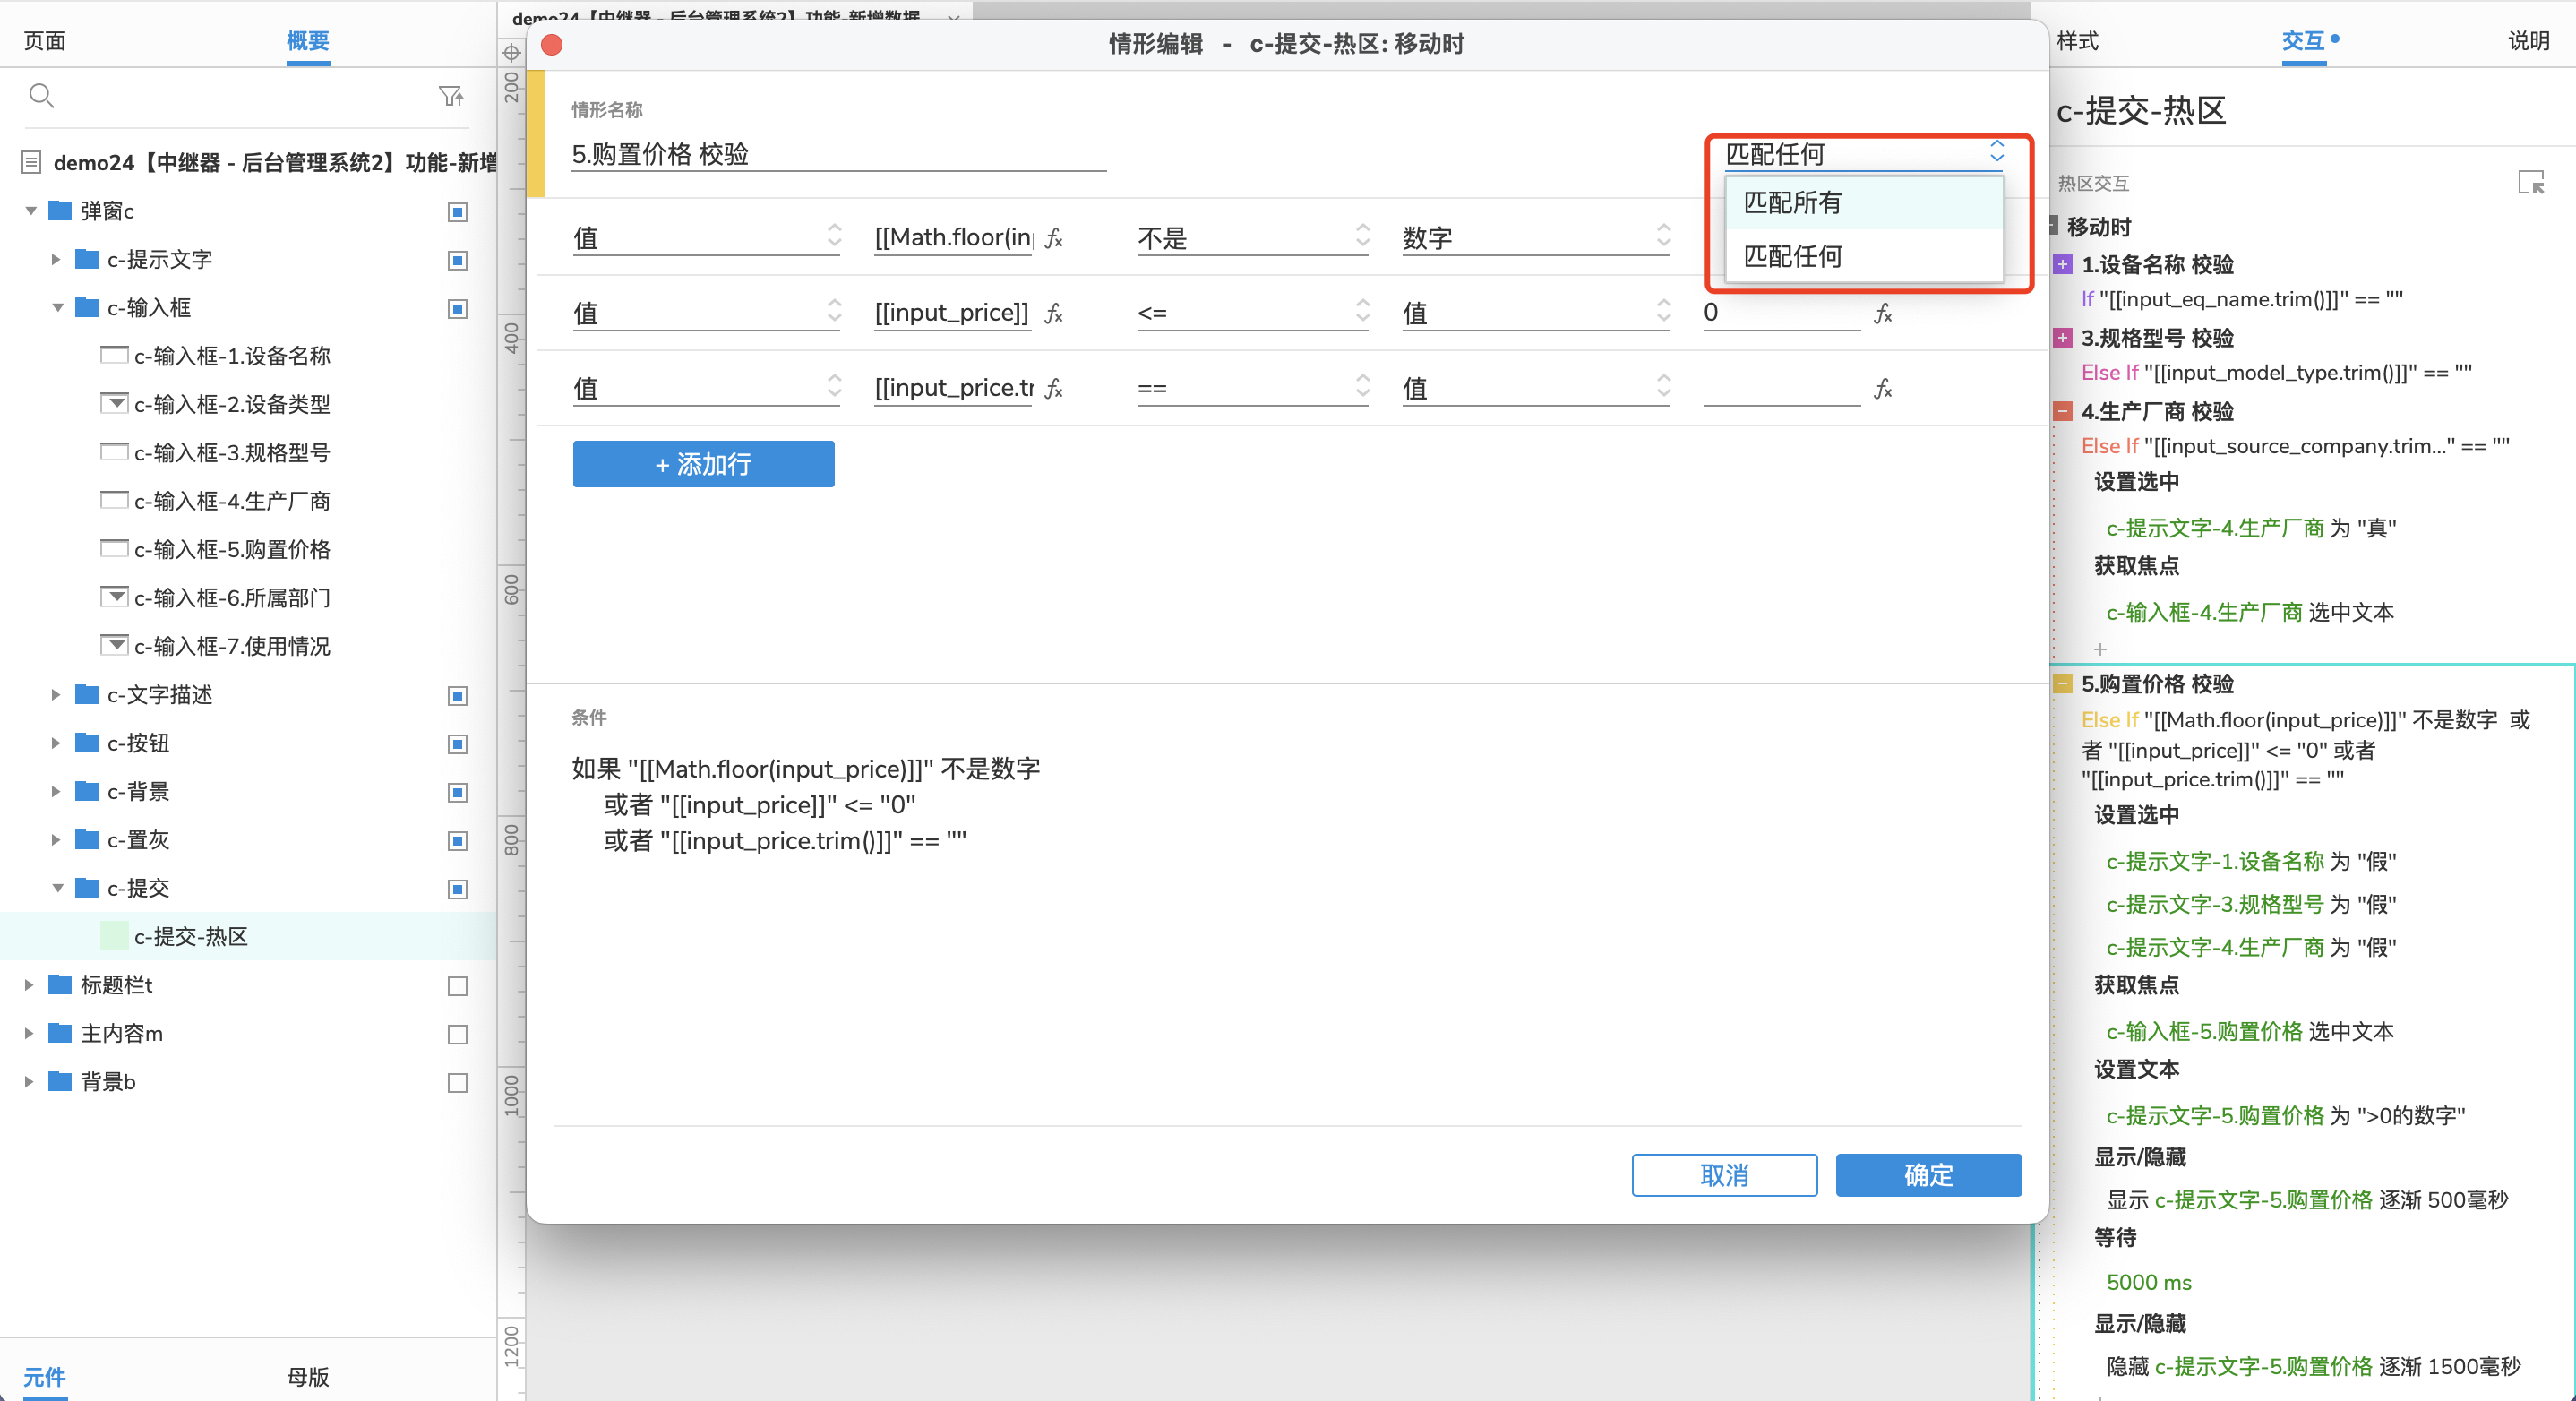The image size is (2576, 1401).
Task: Collapse the c-输入框 tree group
Action: pos(57,308)
